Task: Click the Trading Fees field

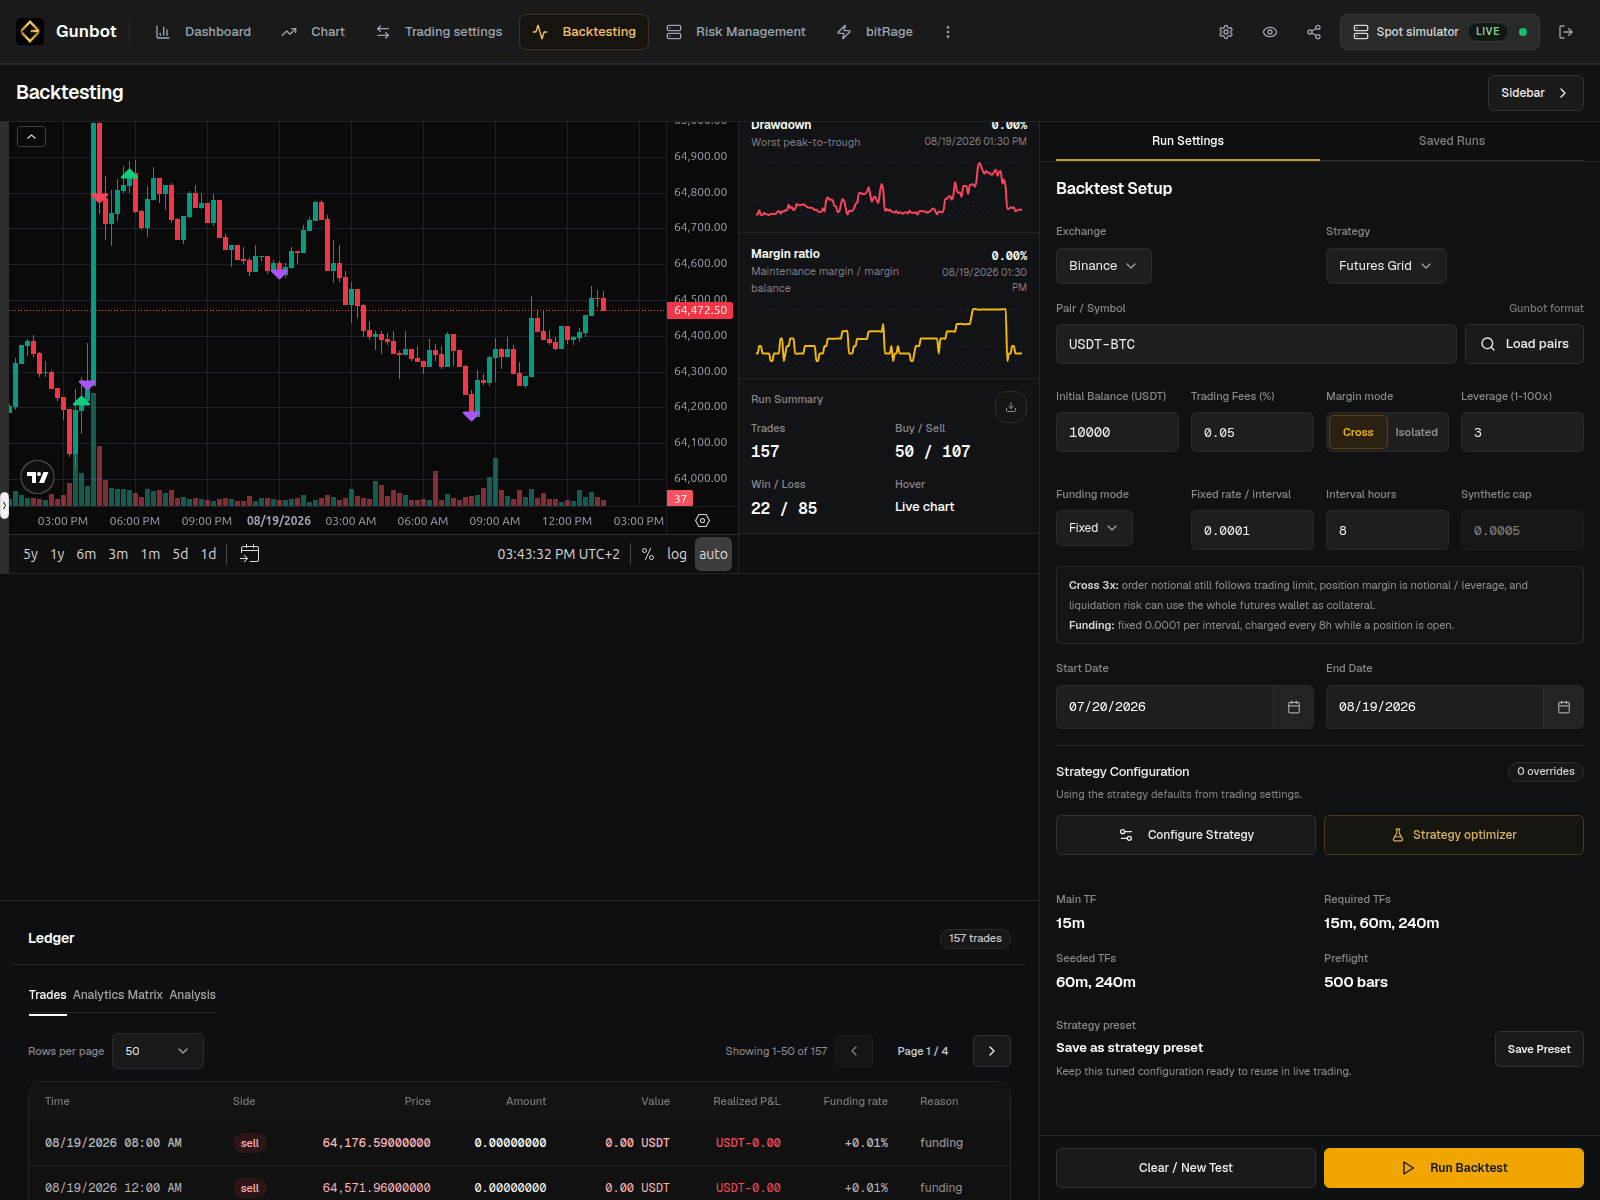Action: click(x=1252, y=432)
